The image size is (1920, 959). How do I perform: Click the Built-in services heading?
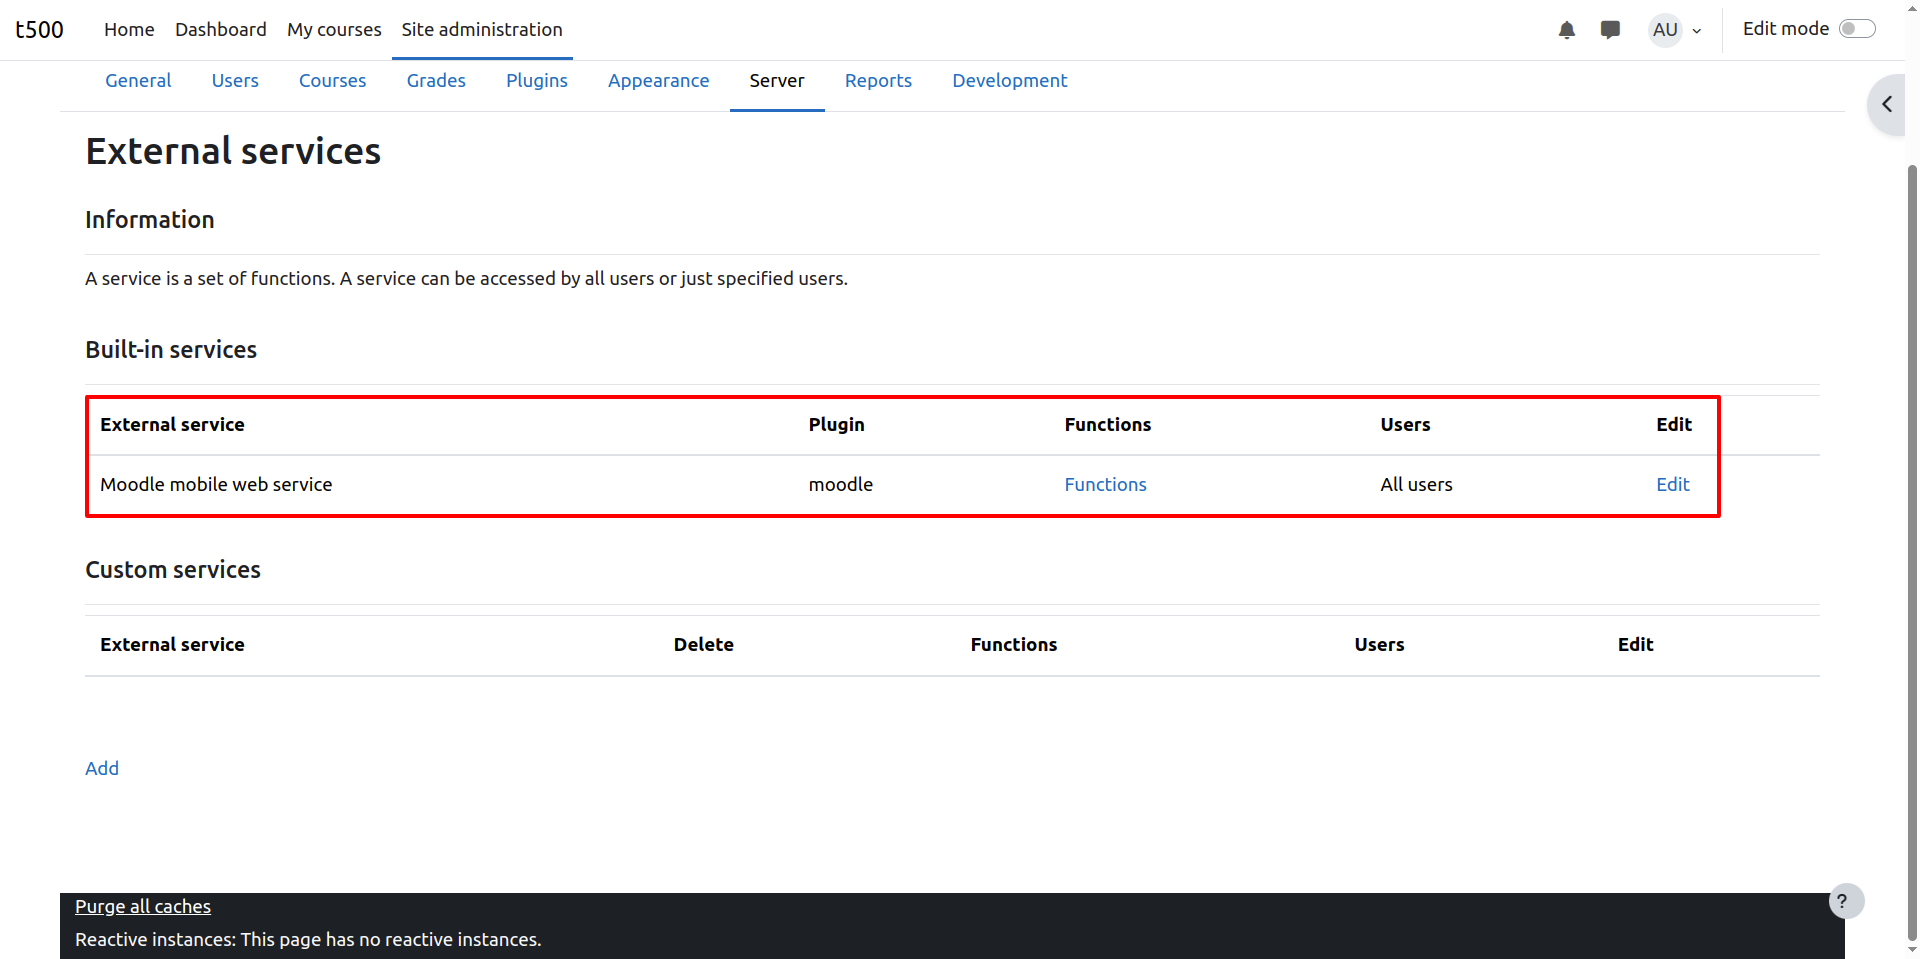[171, 350]
